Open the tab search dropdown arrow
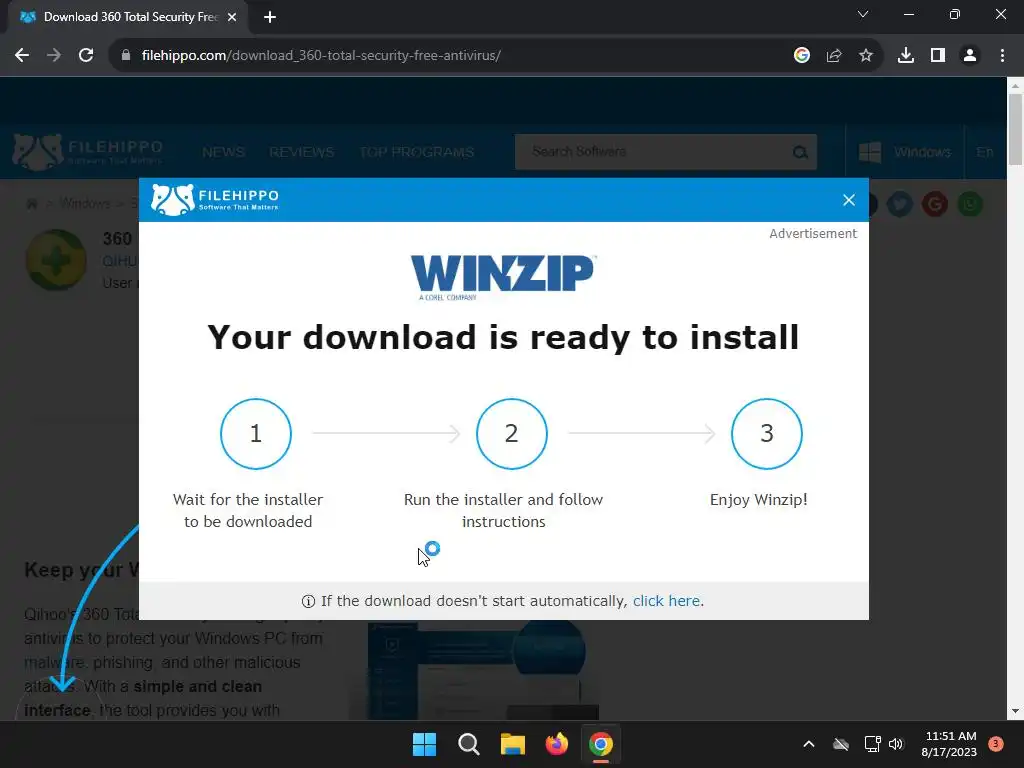The height and width of the screenshot is (768, 1024). click(x=863, y=14)
